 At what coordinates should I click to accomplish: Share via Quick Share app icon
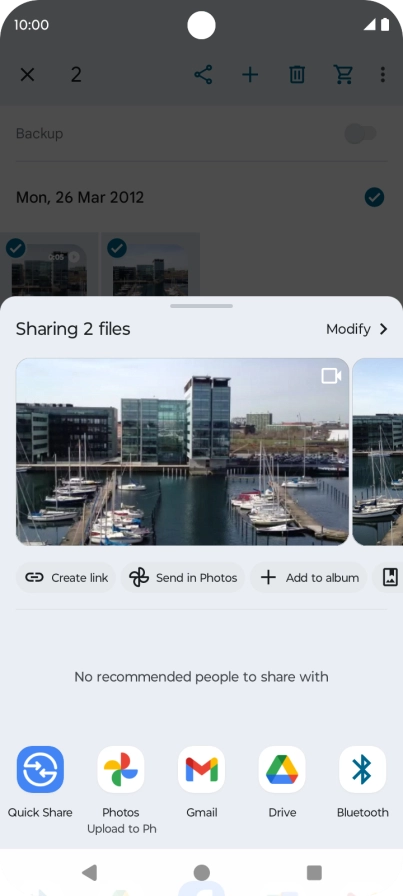pos(40,769)
